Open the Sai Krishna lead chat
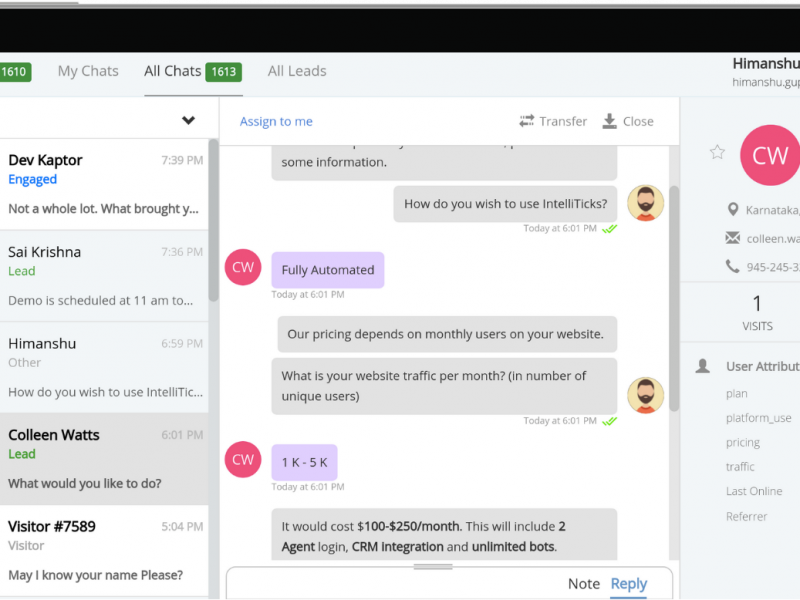 pos(104,276)
